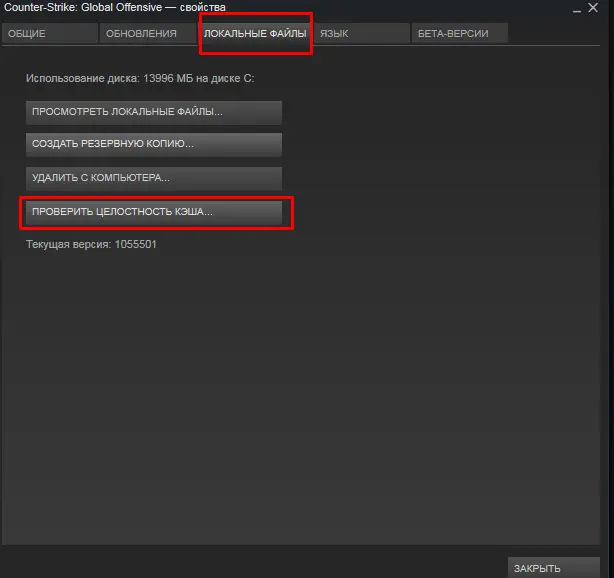
Task: Click УДАЛИТЬ С КОМПЬЮТЕРА button
Action: click(154, 179)
